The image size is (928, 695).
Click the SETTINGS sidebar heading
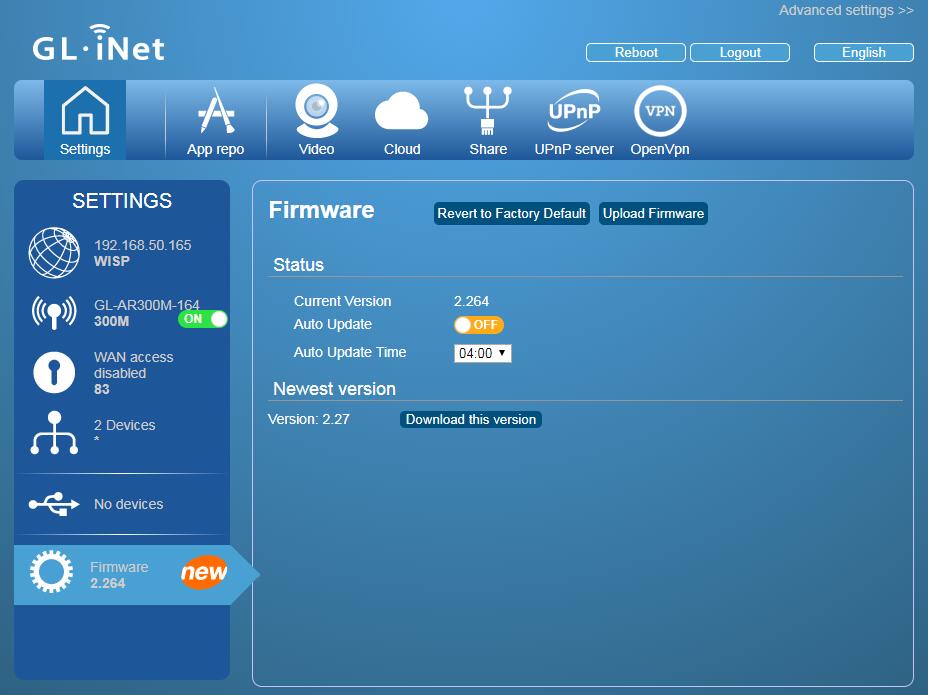click(x=122, y=201)
